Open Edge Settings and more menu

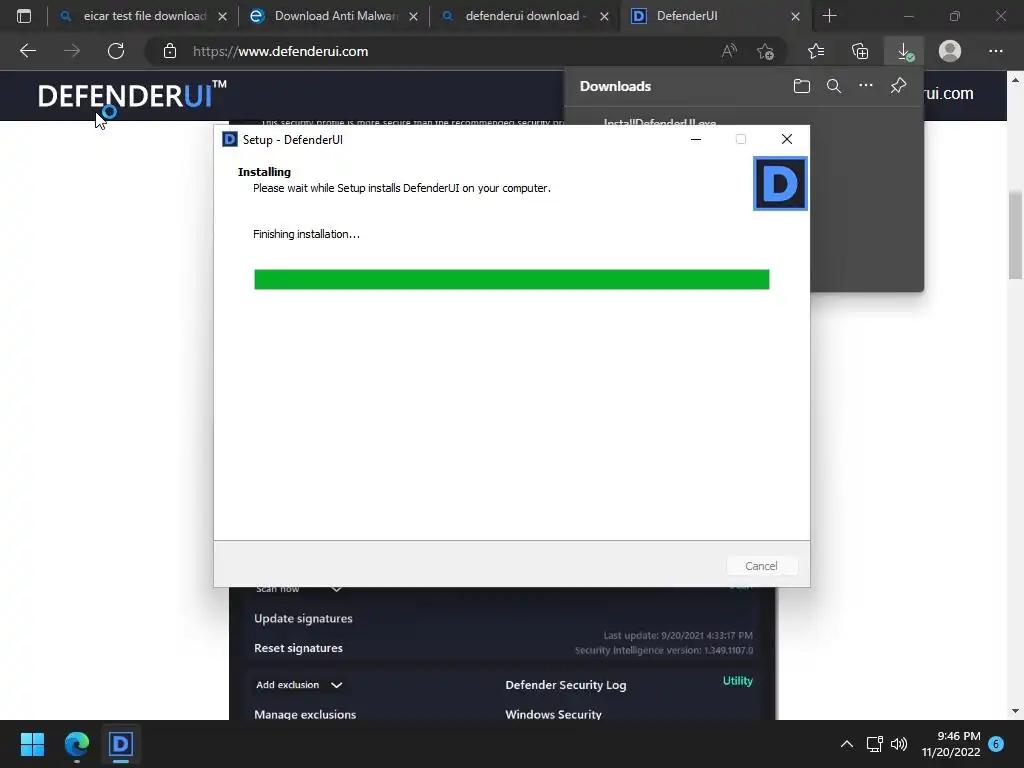(995, 51)
